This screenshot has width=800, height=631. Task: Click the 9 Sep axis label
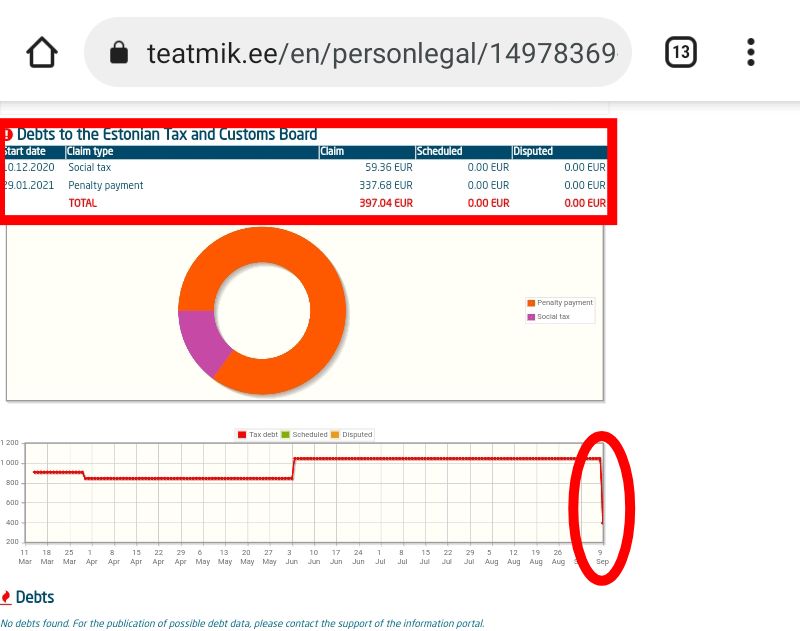click(x=602, y=557)
